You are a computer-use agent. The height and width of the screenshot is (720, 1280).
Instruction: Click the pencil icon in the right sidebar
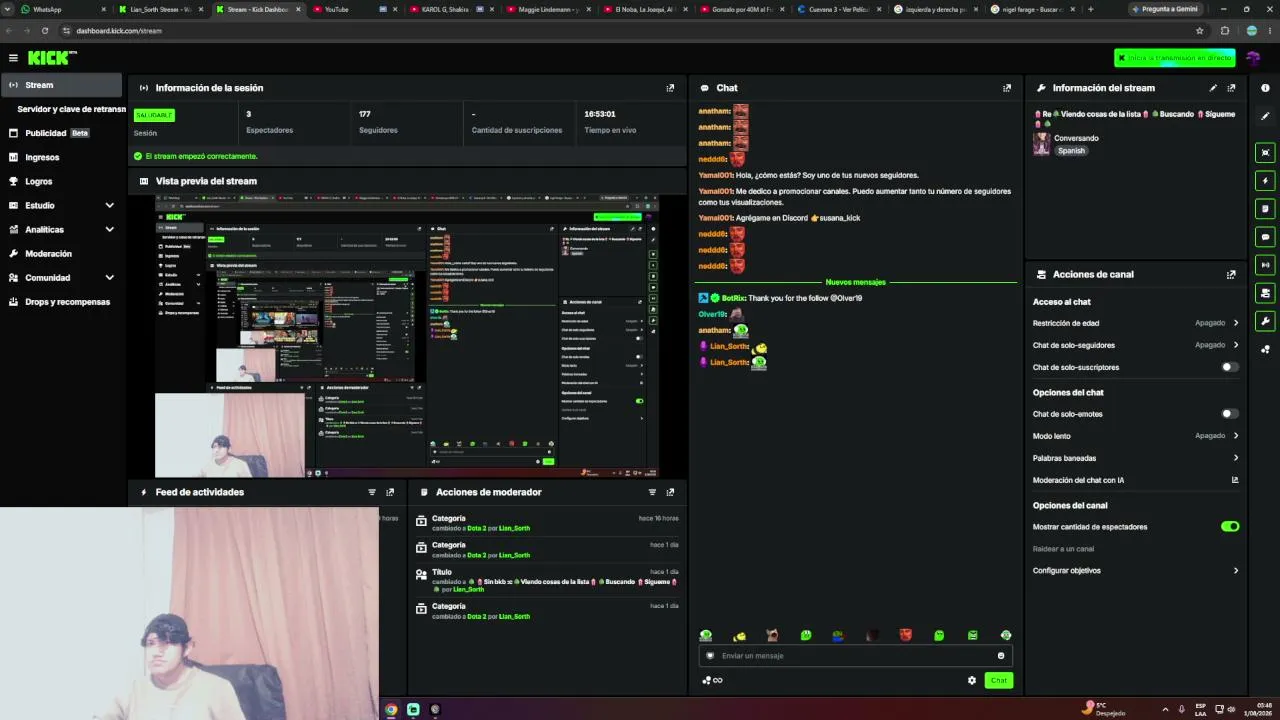(x=1265, y=116)
